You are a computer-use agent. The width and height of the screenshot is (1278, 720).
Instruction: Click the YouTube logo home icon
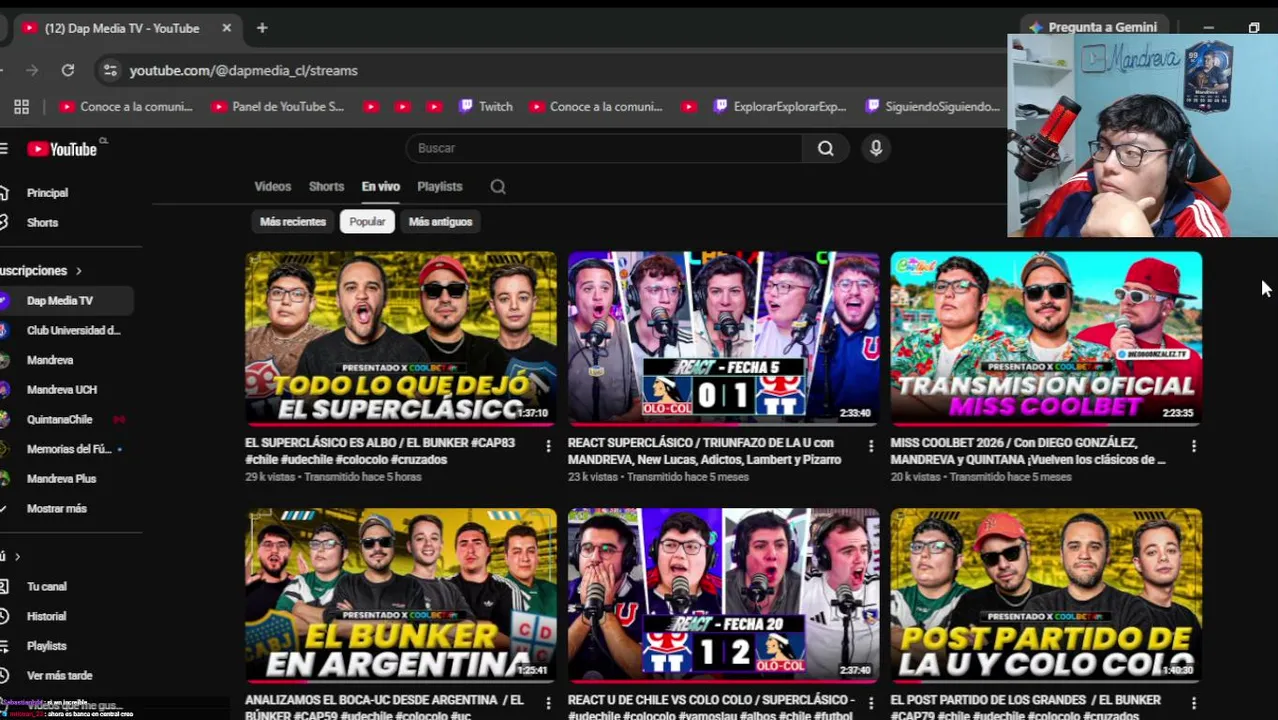tap(62, 149)
